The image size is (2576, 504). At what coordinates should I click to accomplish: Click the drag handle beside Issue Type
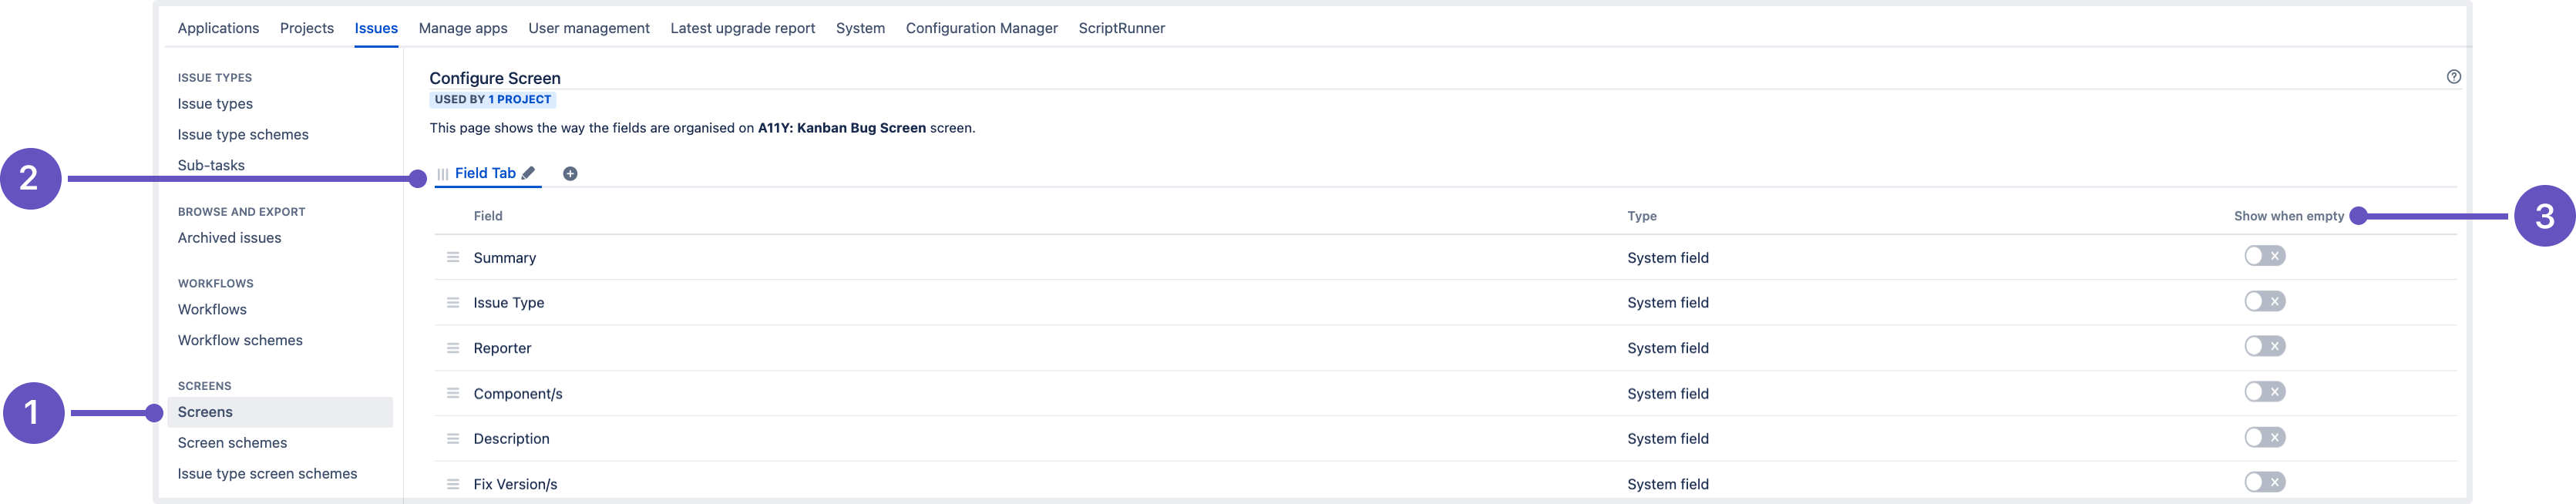click(453, 303)
